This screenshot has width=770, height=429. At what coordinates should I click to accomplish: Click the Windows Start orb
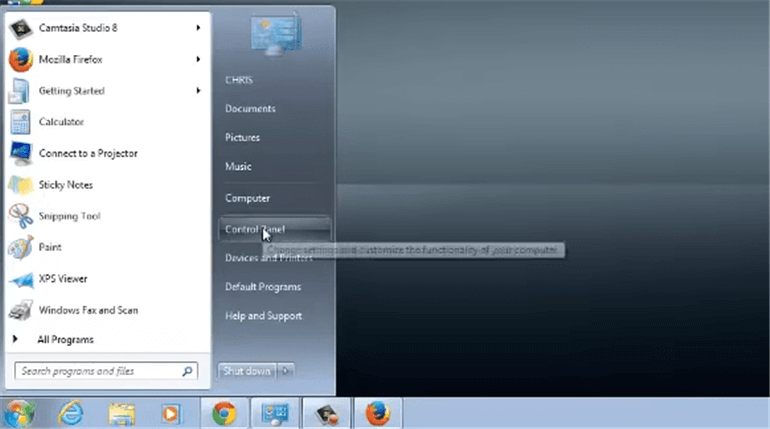click(x=19, y=413)
